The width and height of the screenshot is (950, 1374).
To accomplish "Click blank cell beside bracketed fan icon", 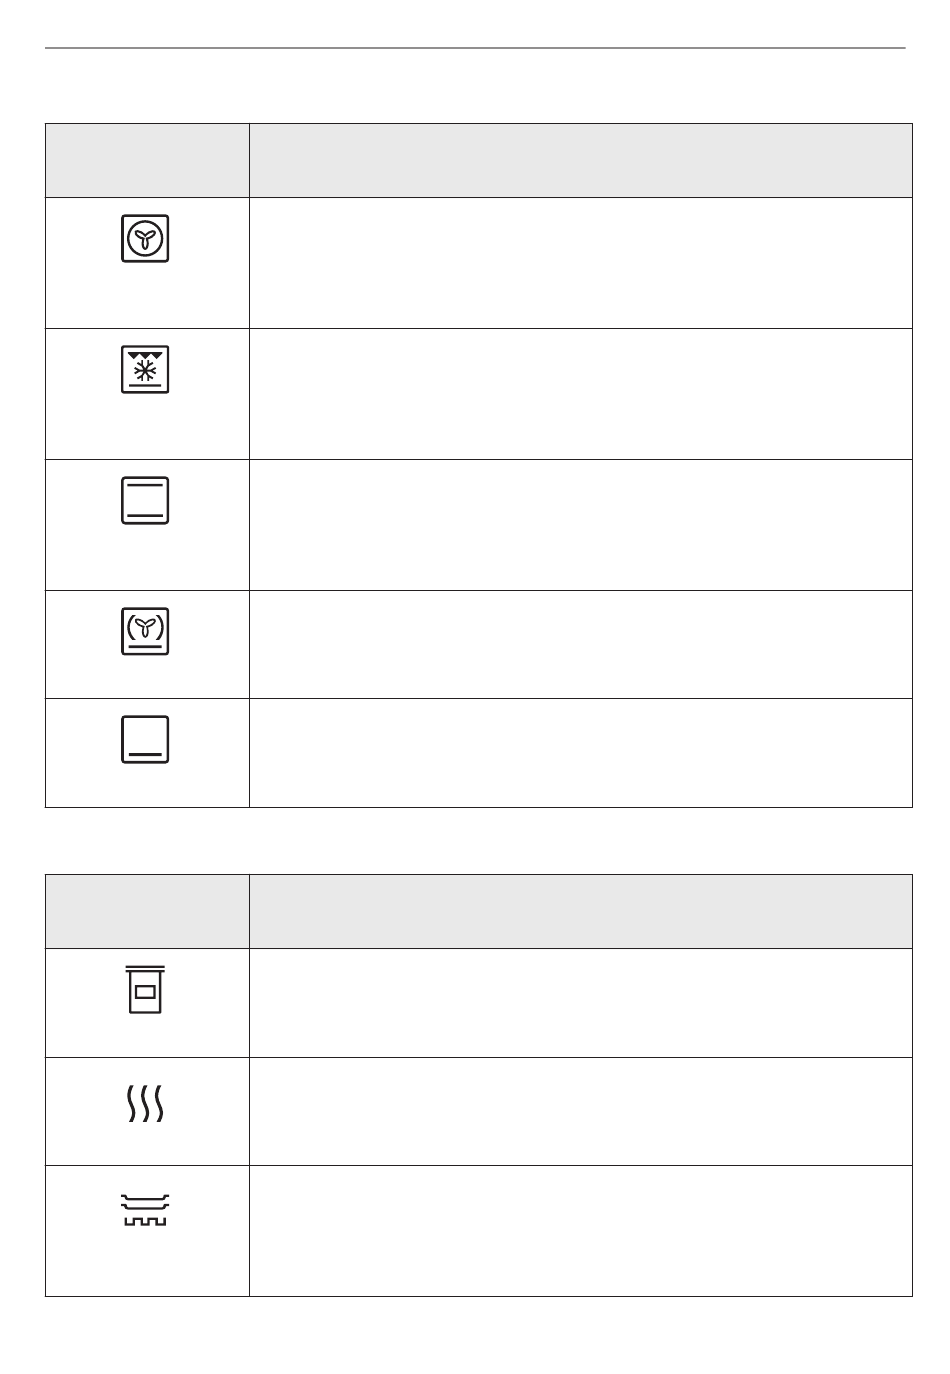I will click(x=581, y=644).
